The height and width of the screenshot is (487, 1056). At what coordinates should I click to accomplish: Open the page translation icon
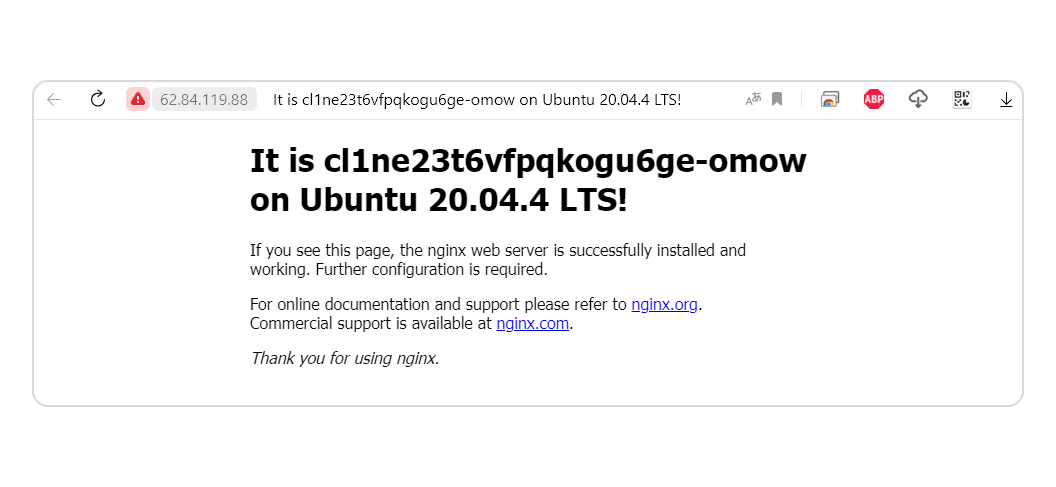click(x=753, y=99)
